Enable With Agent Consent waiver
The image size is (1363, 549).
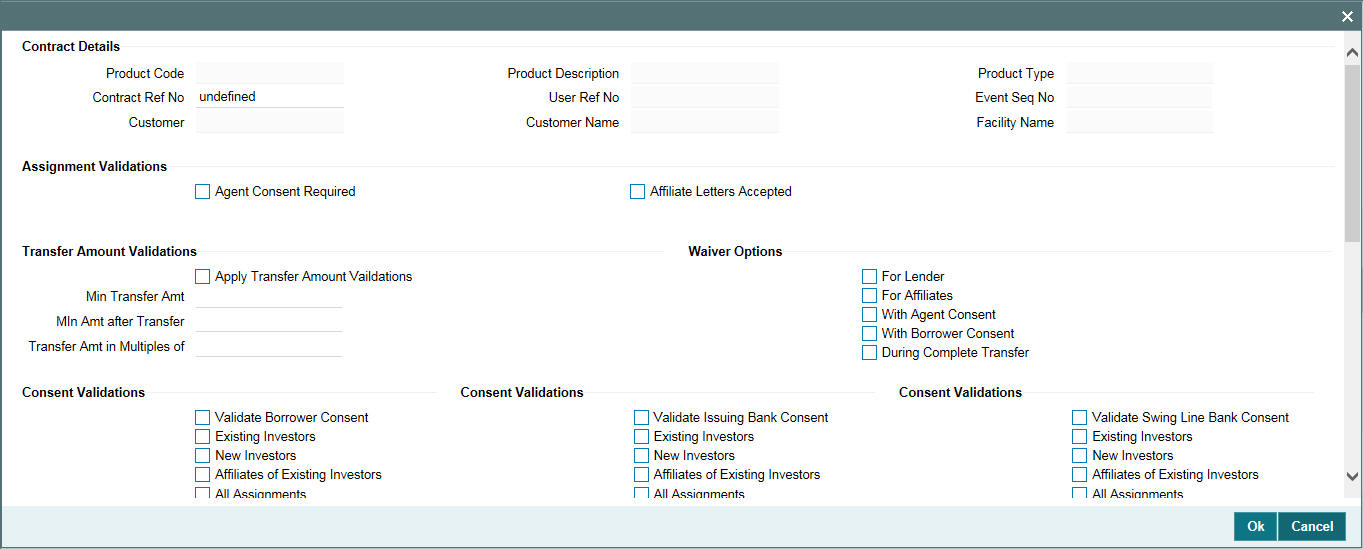(x=869, y=315)
